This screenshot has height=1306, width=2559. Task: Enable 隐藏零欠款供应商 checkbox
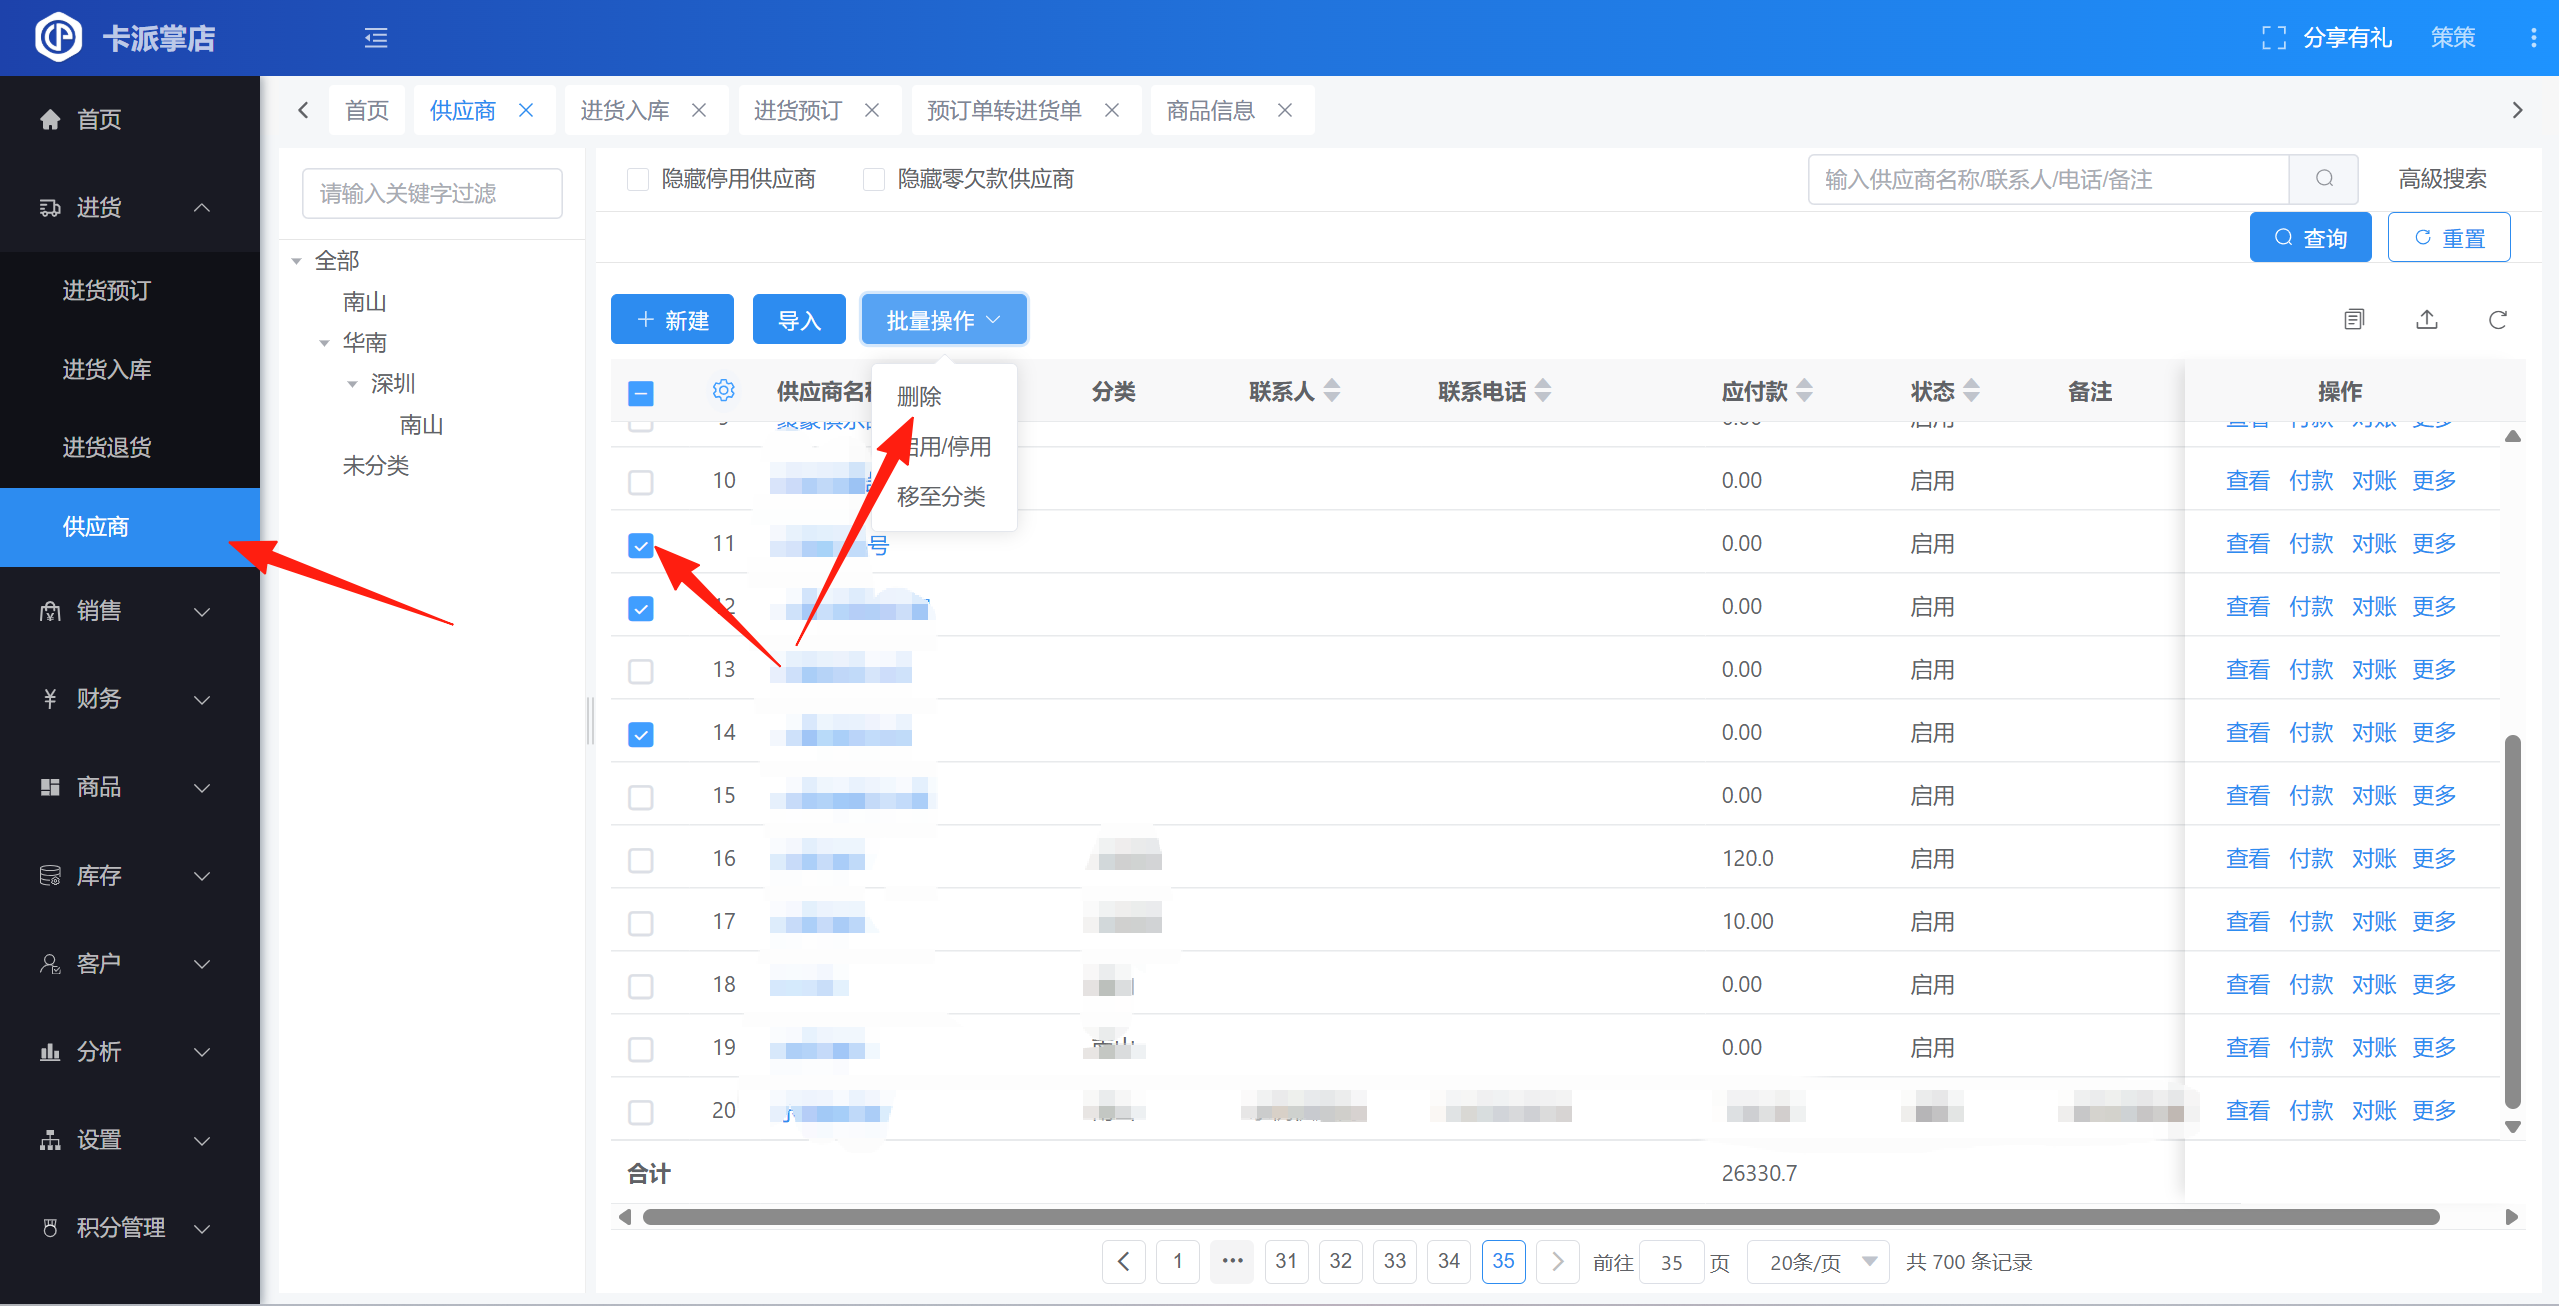tap(874, 179)
